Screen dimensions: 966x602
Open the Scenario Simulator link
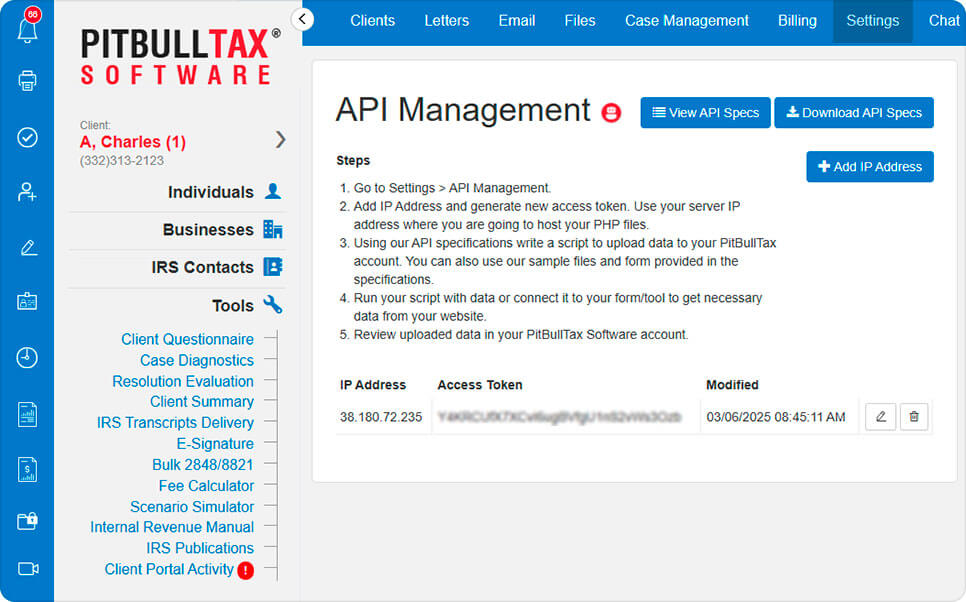click(x=192, y=506)
